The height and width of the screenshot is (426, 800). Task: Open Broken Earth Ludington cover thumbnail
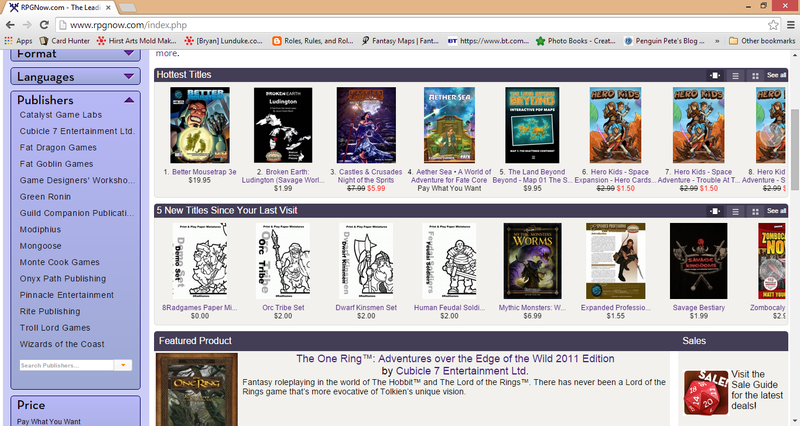pos(283,125)
